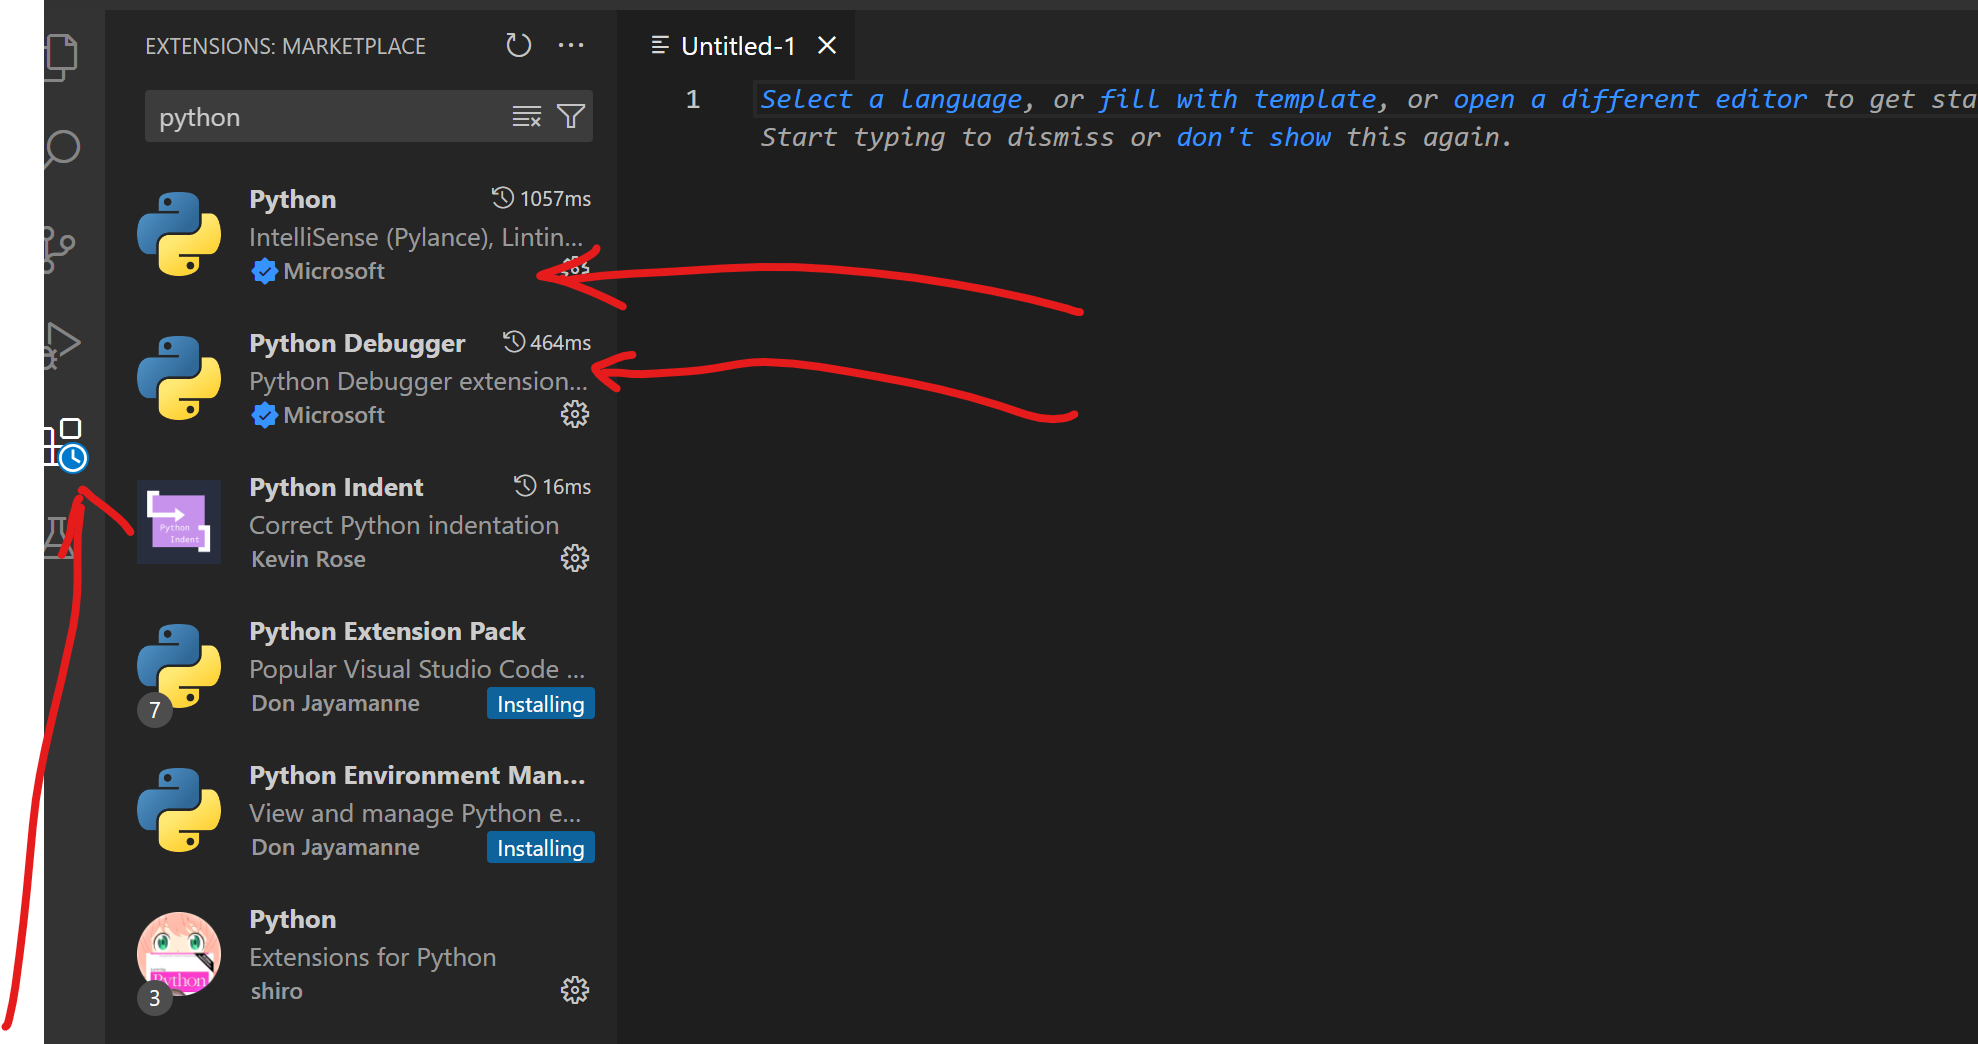Open Source Control view in activity bar
Image resolution: width=1978 pixels, height=1044 pixels.
click(x=58, y=248)
